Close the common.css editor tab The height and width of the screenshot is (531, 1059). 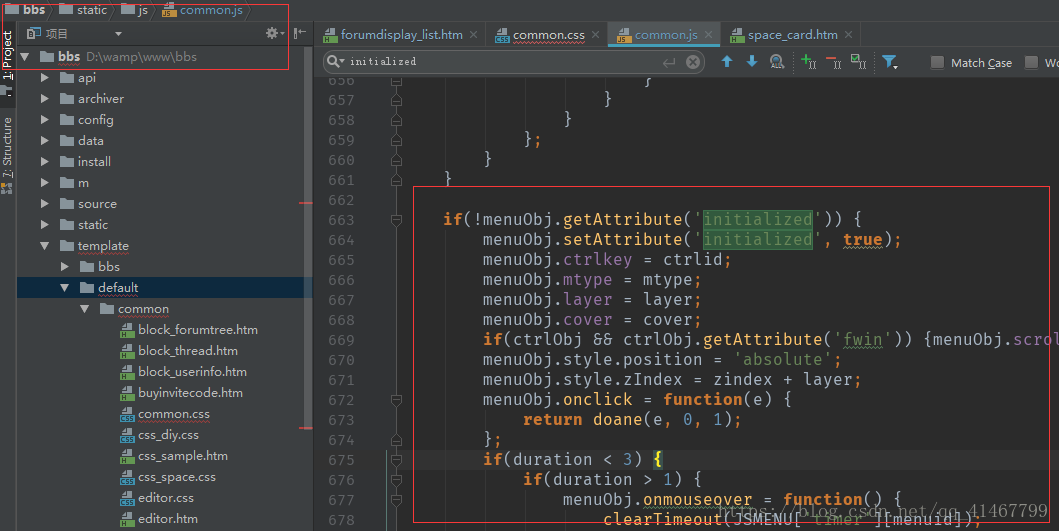pyautogui.click(x=595, y=34)
